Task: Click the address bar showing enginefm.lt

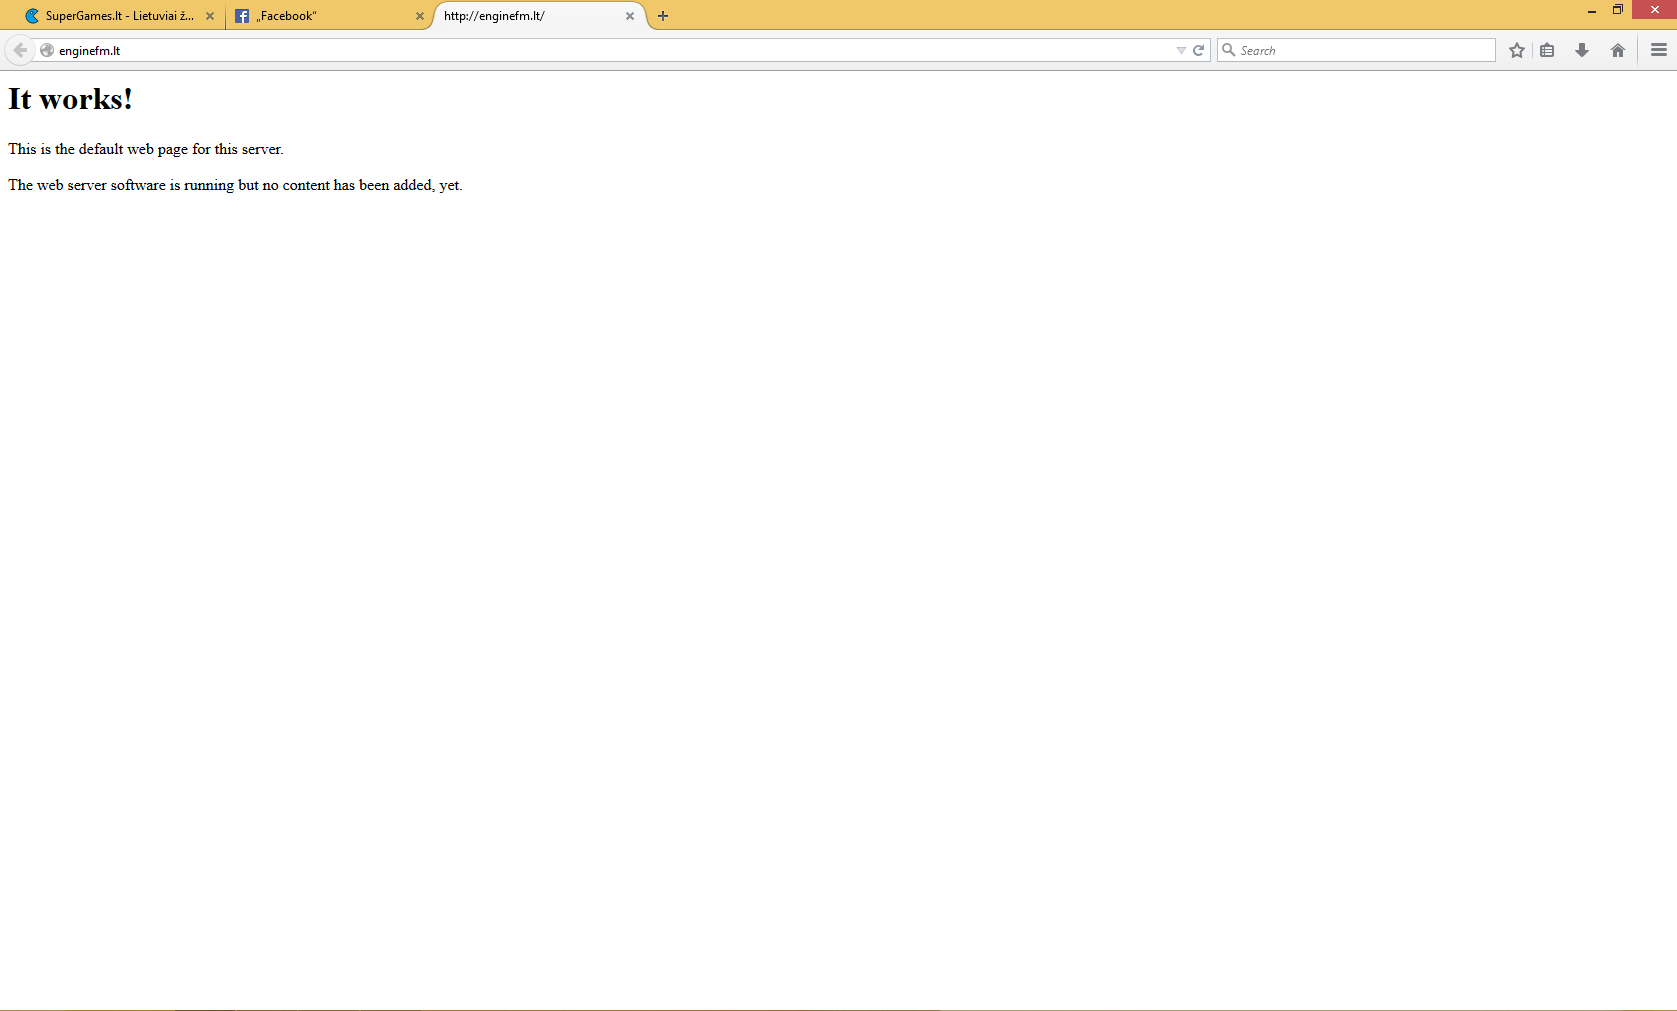Action: pos(612,50)
